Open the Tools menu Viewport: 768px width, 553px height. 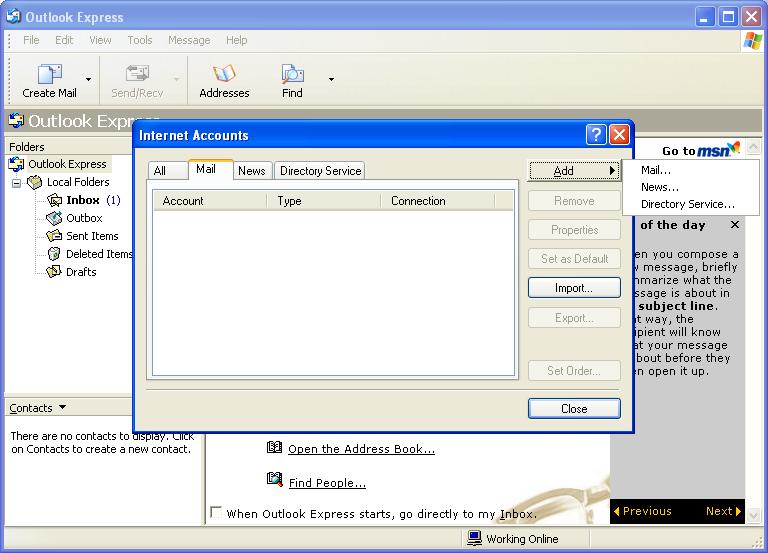140,40
